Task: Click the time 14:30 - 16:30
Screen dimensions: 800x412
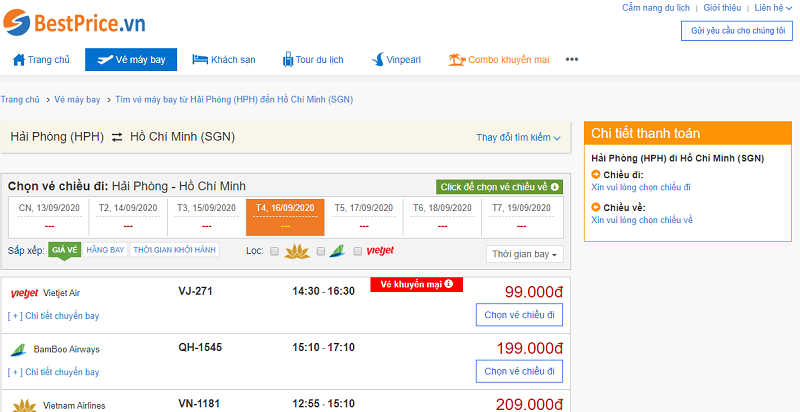Action: (x=323, y=291)
